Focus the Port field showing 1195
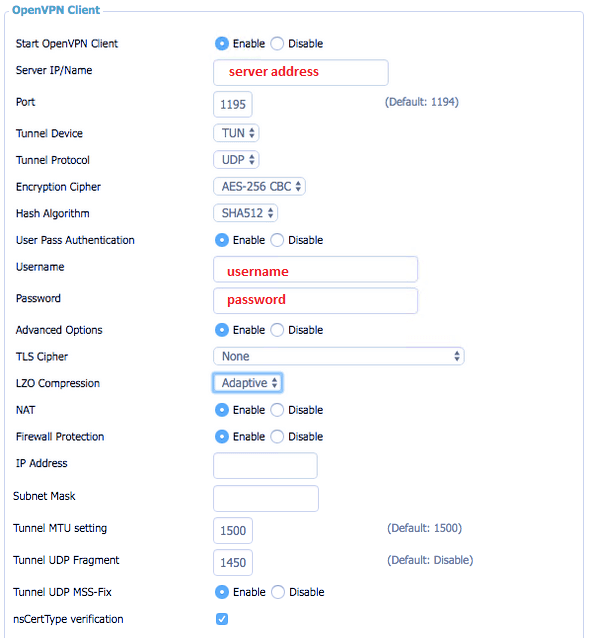Viewport: 589px width, 638px height. [233, 105]
